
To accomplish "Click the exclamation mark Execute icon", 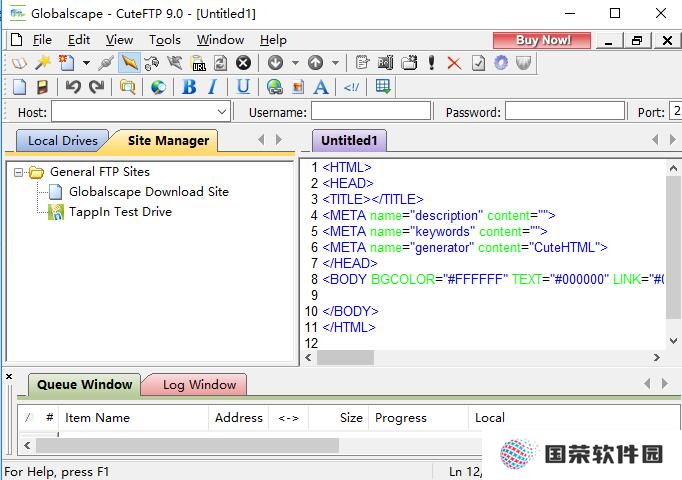I will 431,63.
